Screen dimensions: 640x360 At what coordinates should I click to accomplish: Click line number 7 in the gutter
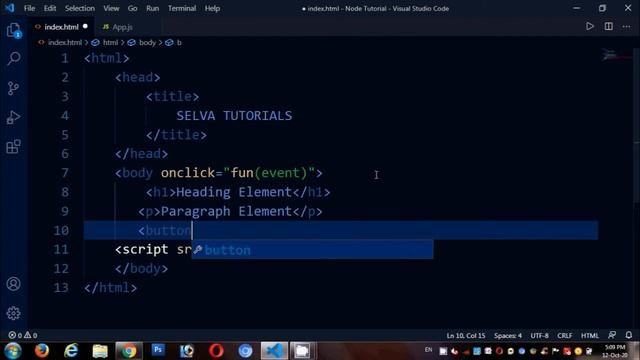(65, 173)
